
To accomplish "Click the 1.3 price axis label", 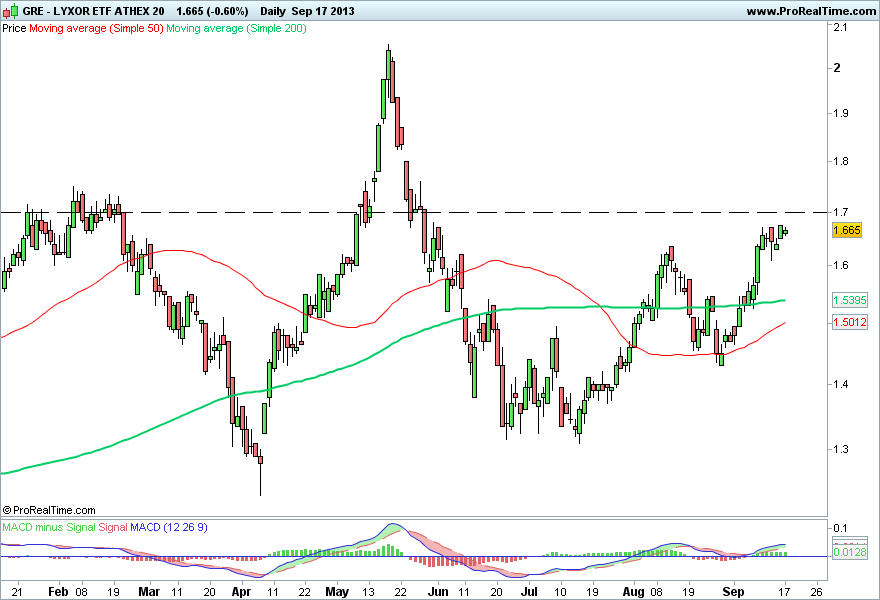I will pos(840,449).
